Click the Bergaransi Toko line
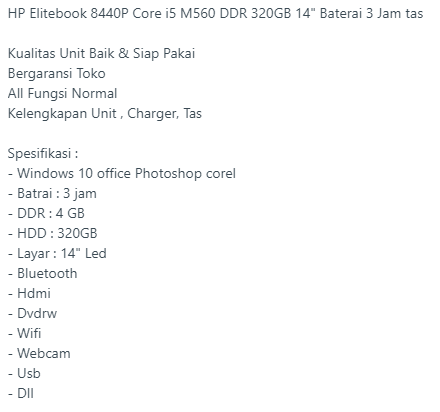This screenshot has width=440, height=412. coord(56,74)
